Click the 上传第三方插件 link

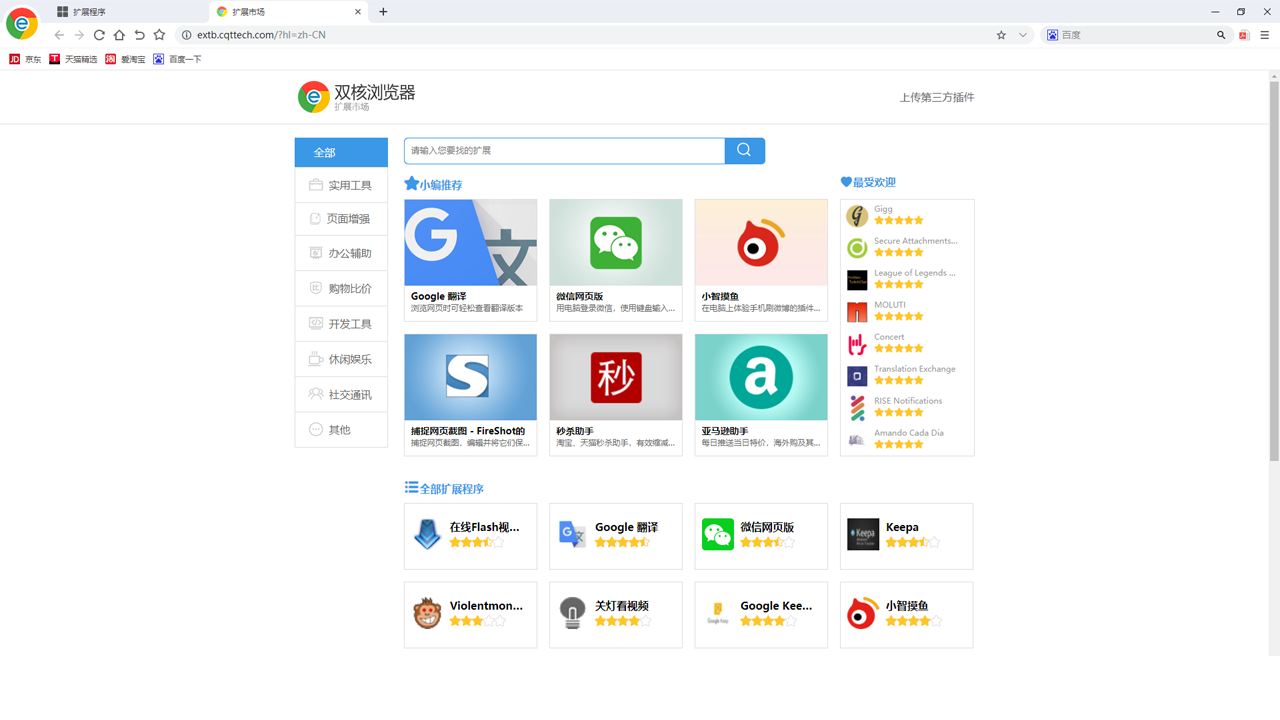937,96
